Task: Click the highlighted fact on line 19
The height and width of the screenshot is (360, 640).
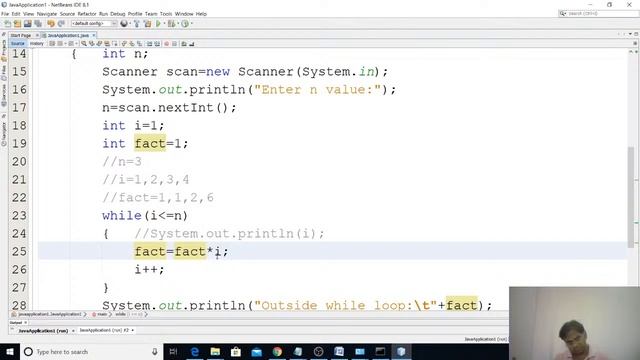Action: tap(150, 144)
